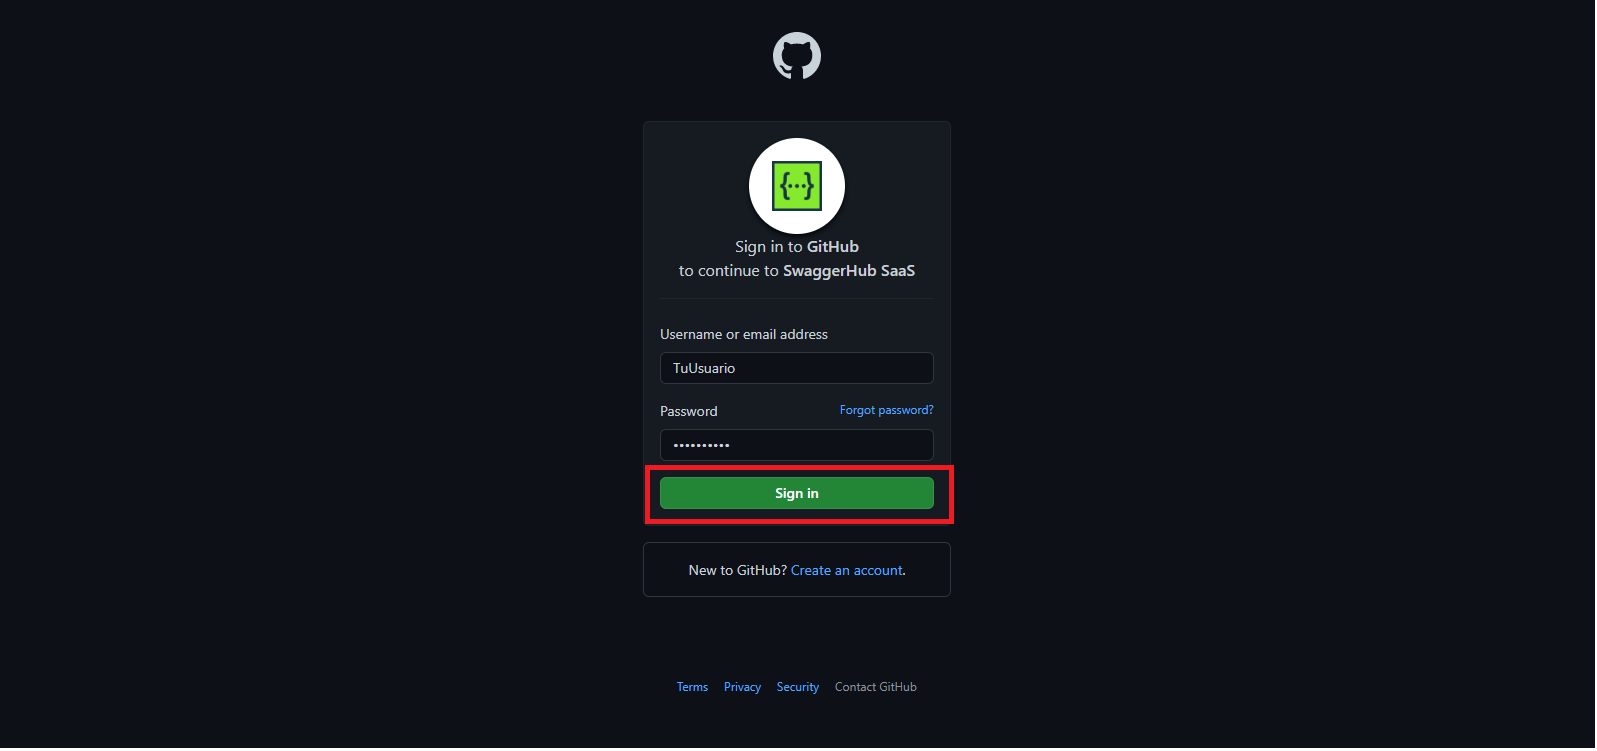Open the Security footer link
The height and width of the screenshot is (751, 1597).
point(798,687)
